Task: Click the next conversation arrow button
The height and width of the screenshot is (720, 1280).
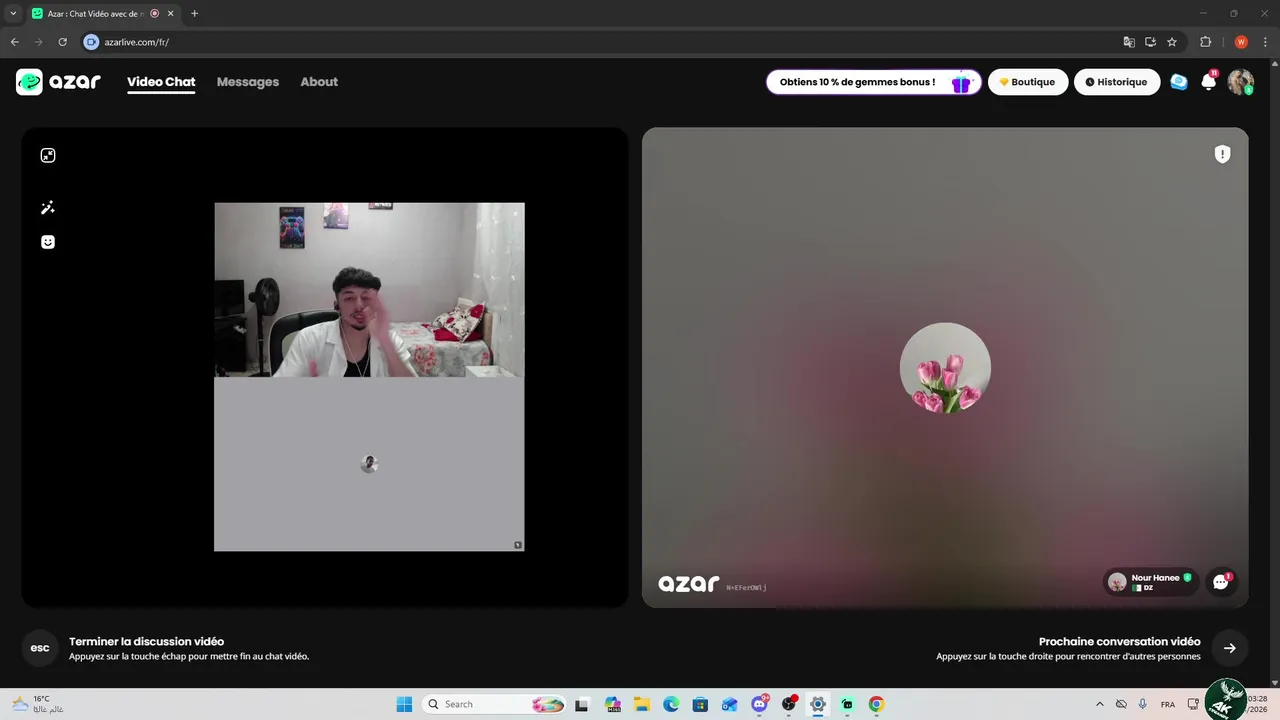Action: pyautogui.click(x=1229, y=648)
